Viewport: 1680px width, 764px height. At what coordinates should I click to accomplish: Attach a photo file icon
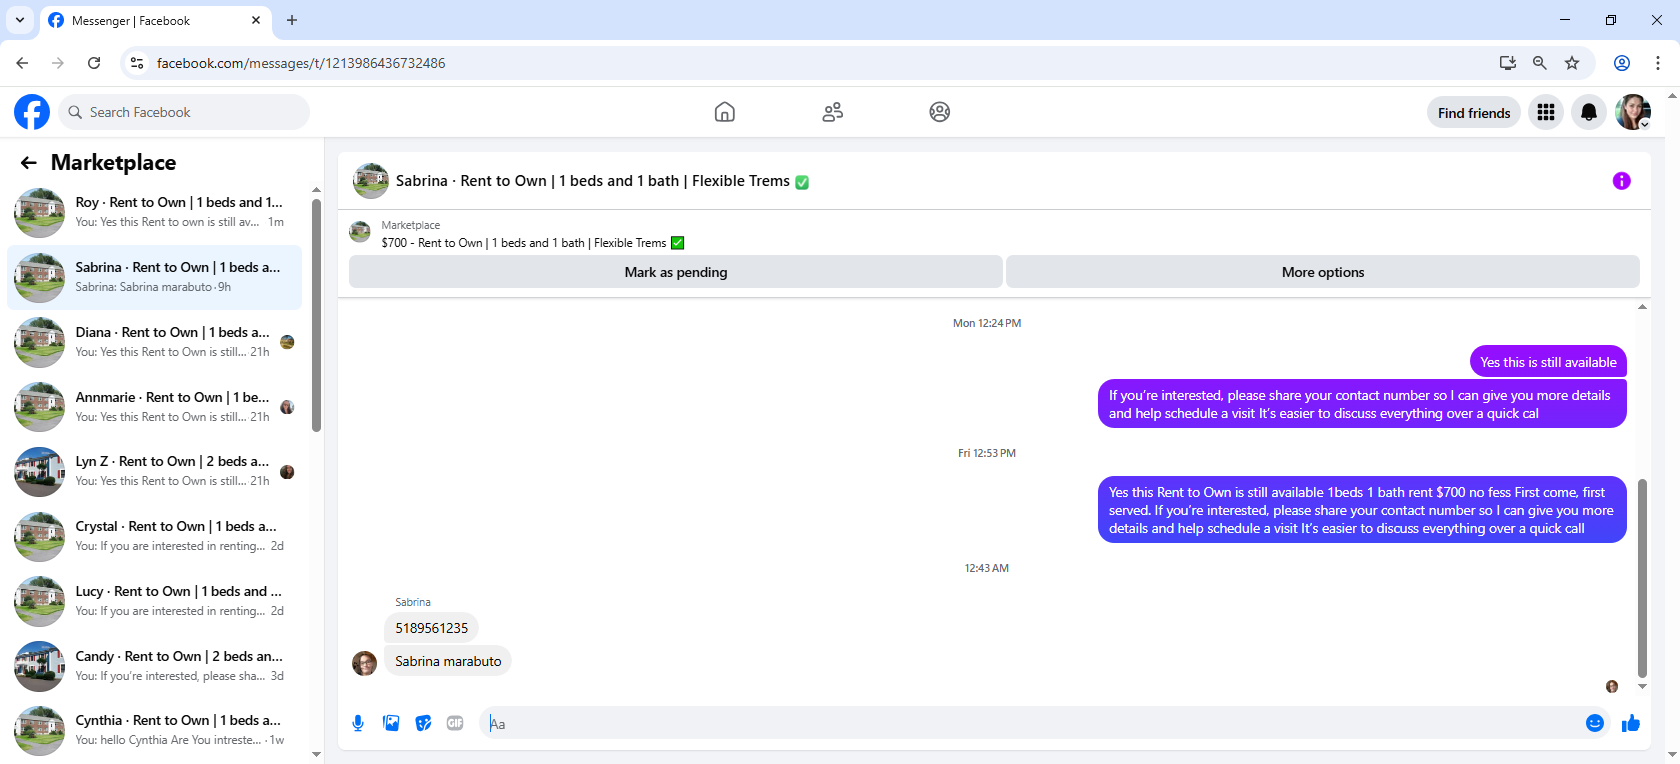(391, 723)
